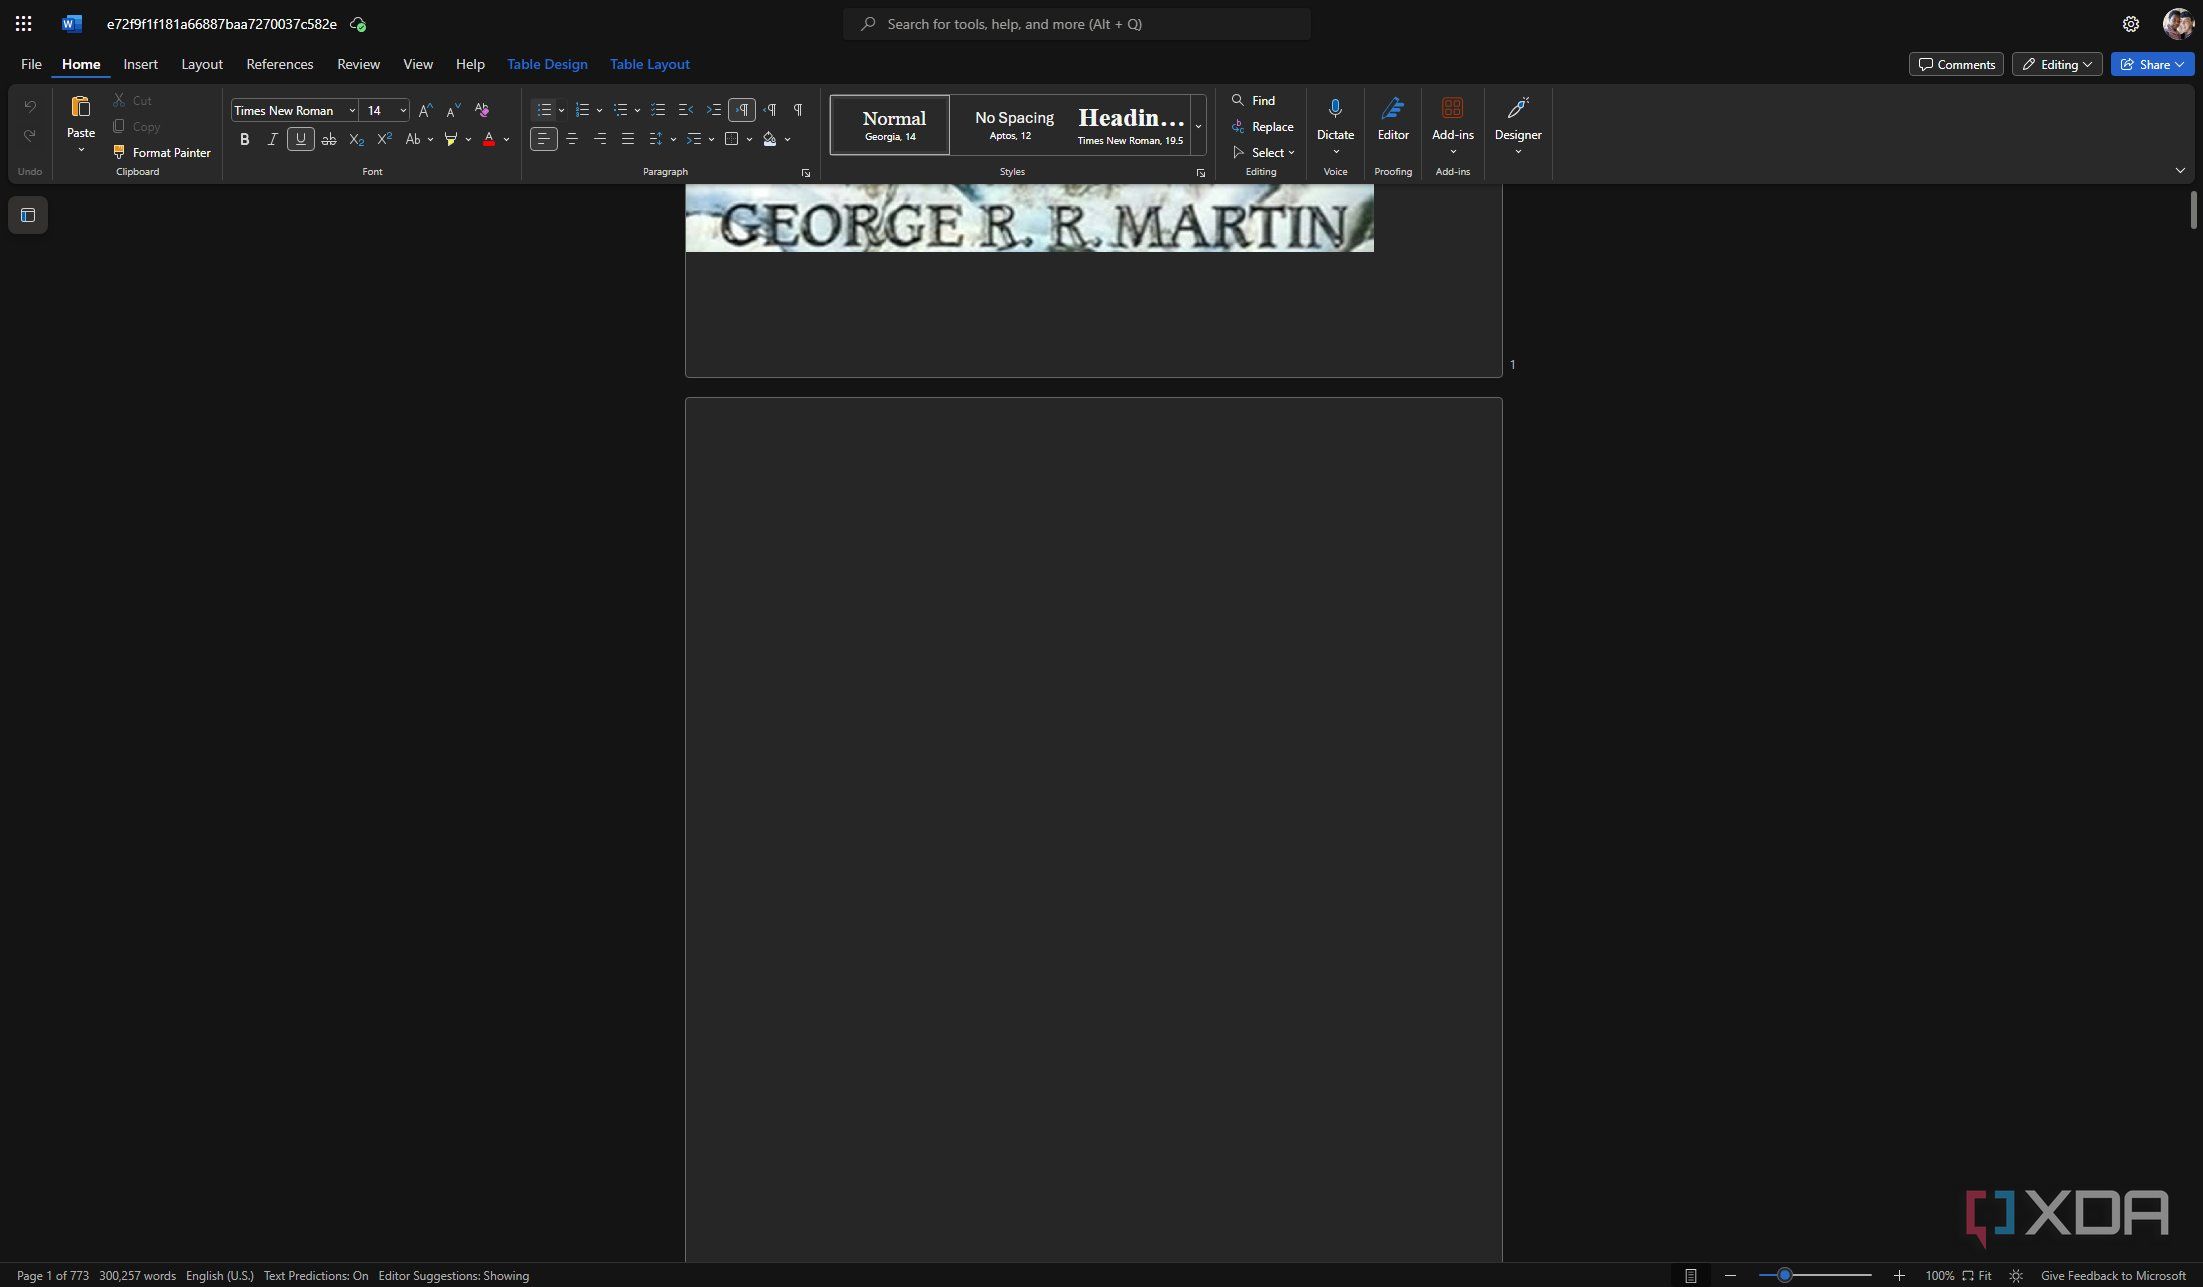Click the Clear Formatting icon
The image size is (2203, 1287).
[481, 110]
